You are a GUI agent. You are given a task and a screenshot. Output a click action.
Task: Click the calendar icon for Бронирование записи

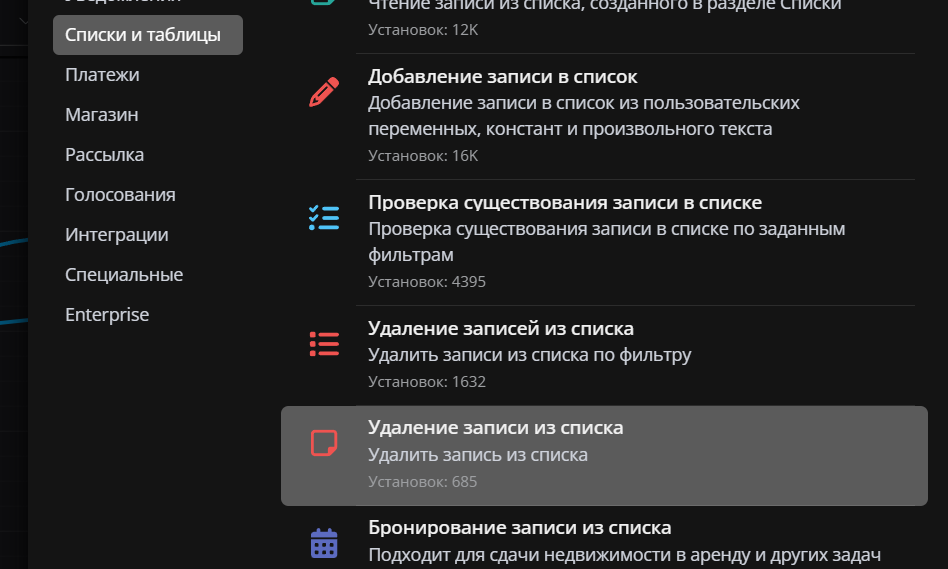tap(324, 543)
